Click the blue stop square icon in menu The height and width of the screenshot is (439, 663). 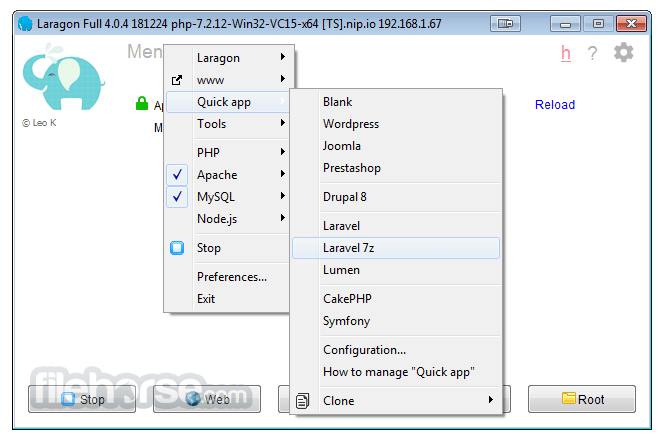[177, 248]
